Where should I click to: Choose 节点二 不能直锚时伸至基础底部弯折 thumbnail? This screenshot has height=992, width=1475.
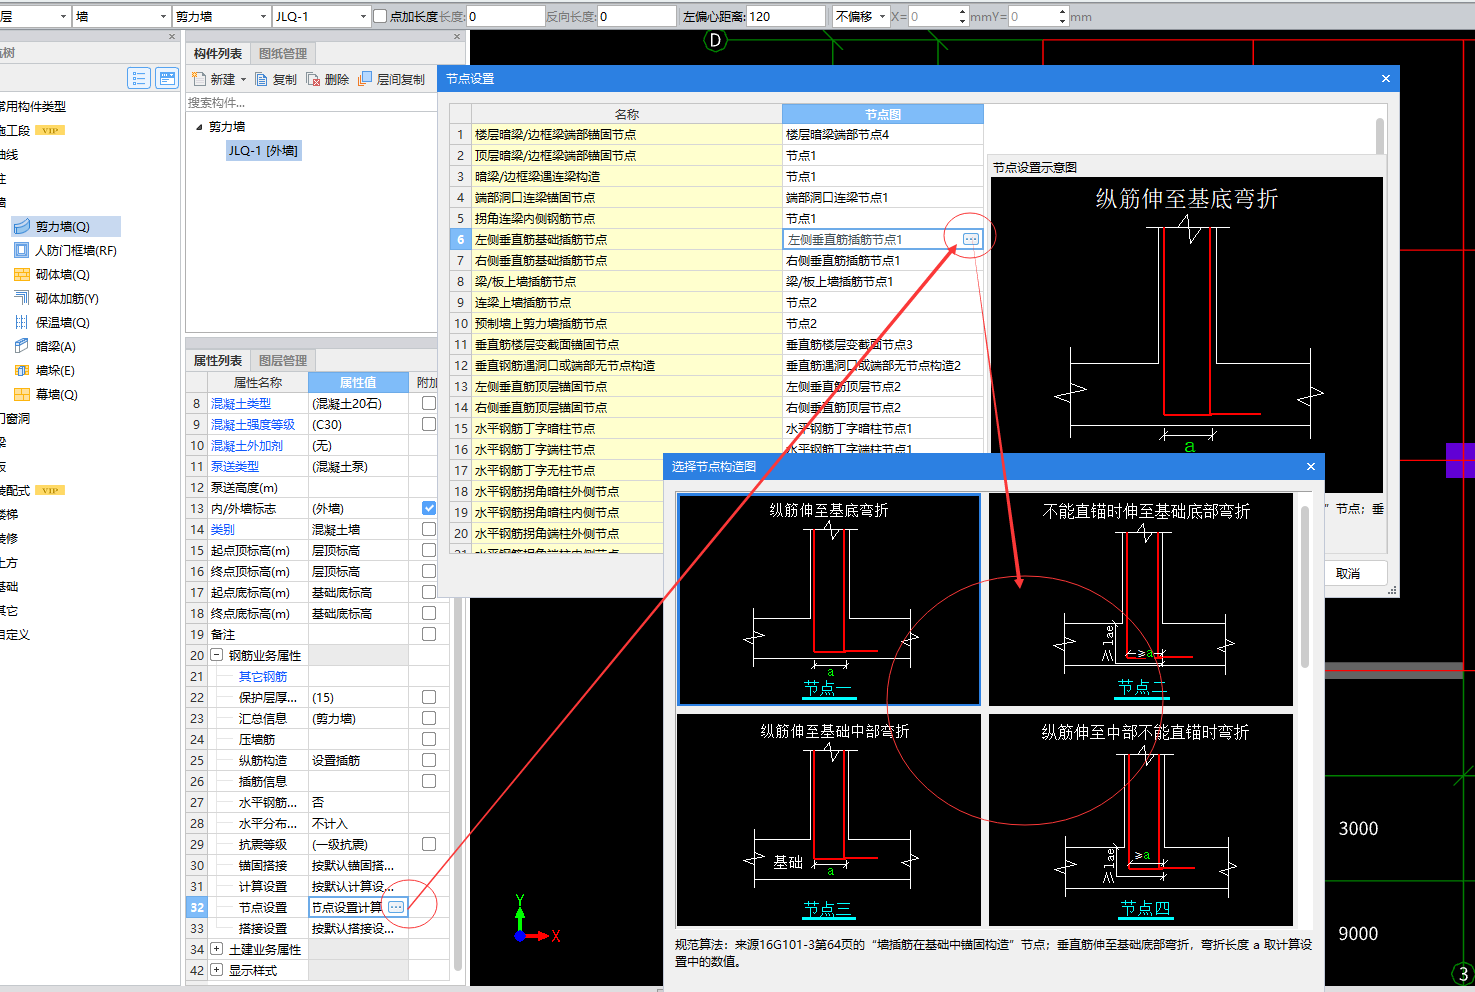point(1141,600)
